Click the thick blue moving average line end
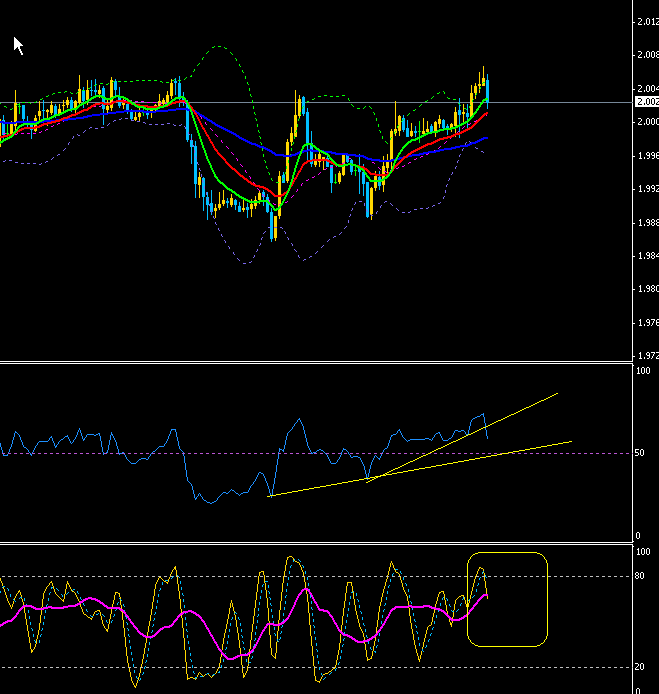 pos(486,138)
